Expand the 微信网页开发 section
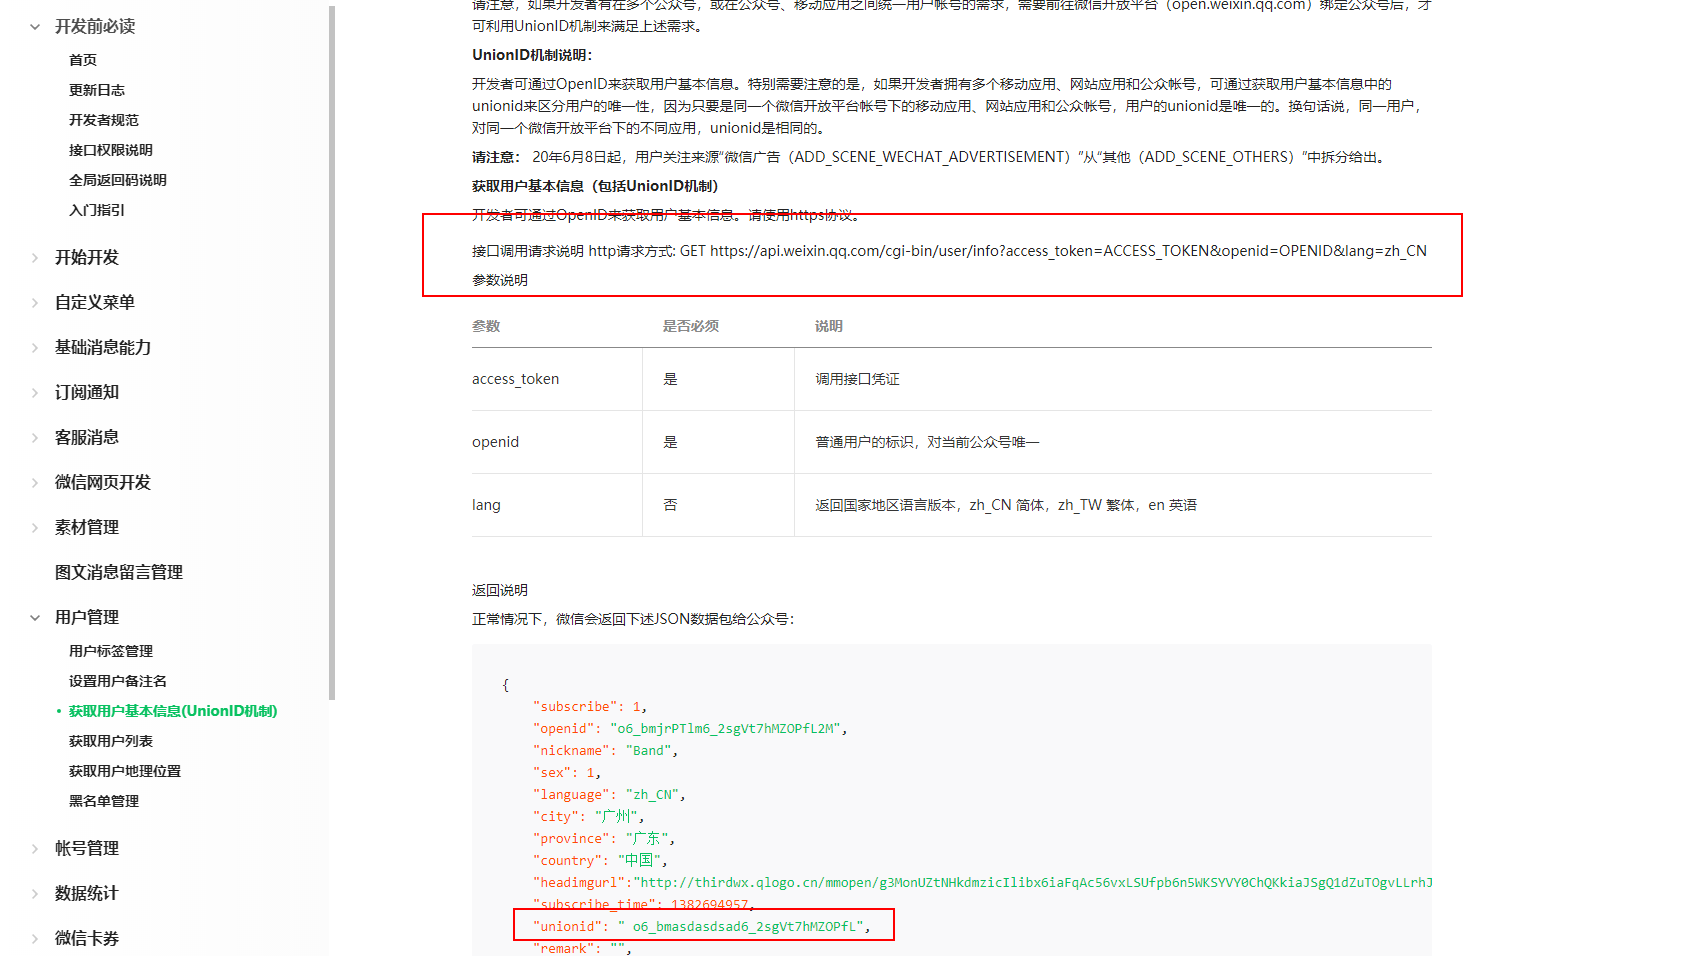This screenshot has width=1692, height=956. pyautogui.click(x=103, y=482)
